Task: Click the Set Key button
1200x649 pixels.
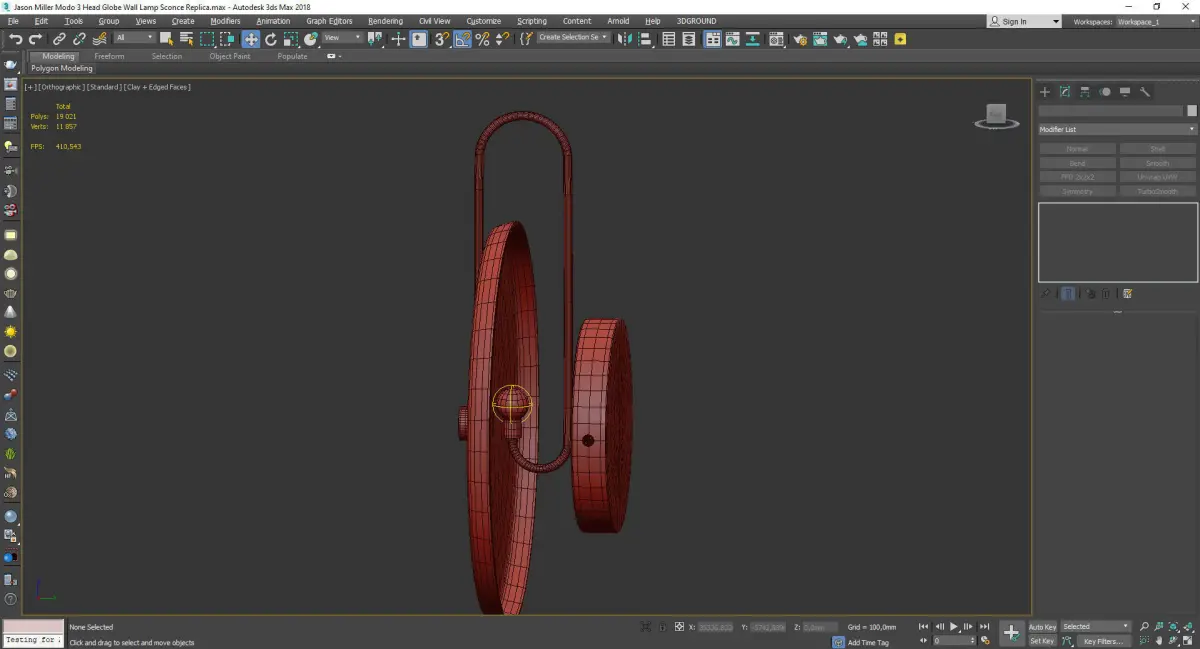Action: click(x=1042, y=641)
